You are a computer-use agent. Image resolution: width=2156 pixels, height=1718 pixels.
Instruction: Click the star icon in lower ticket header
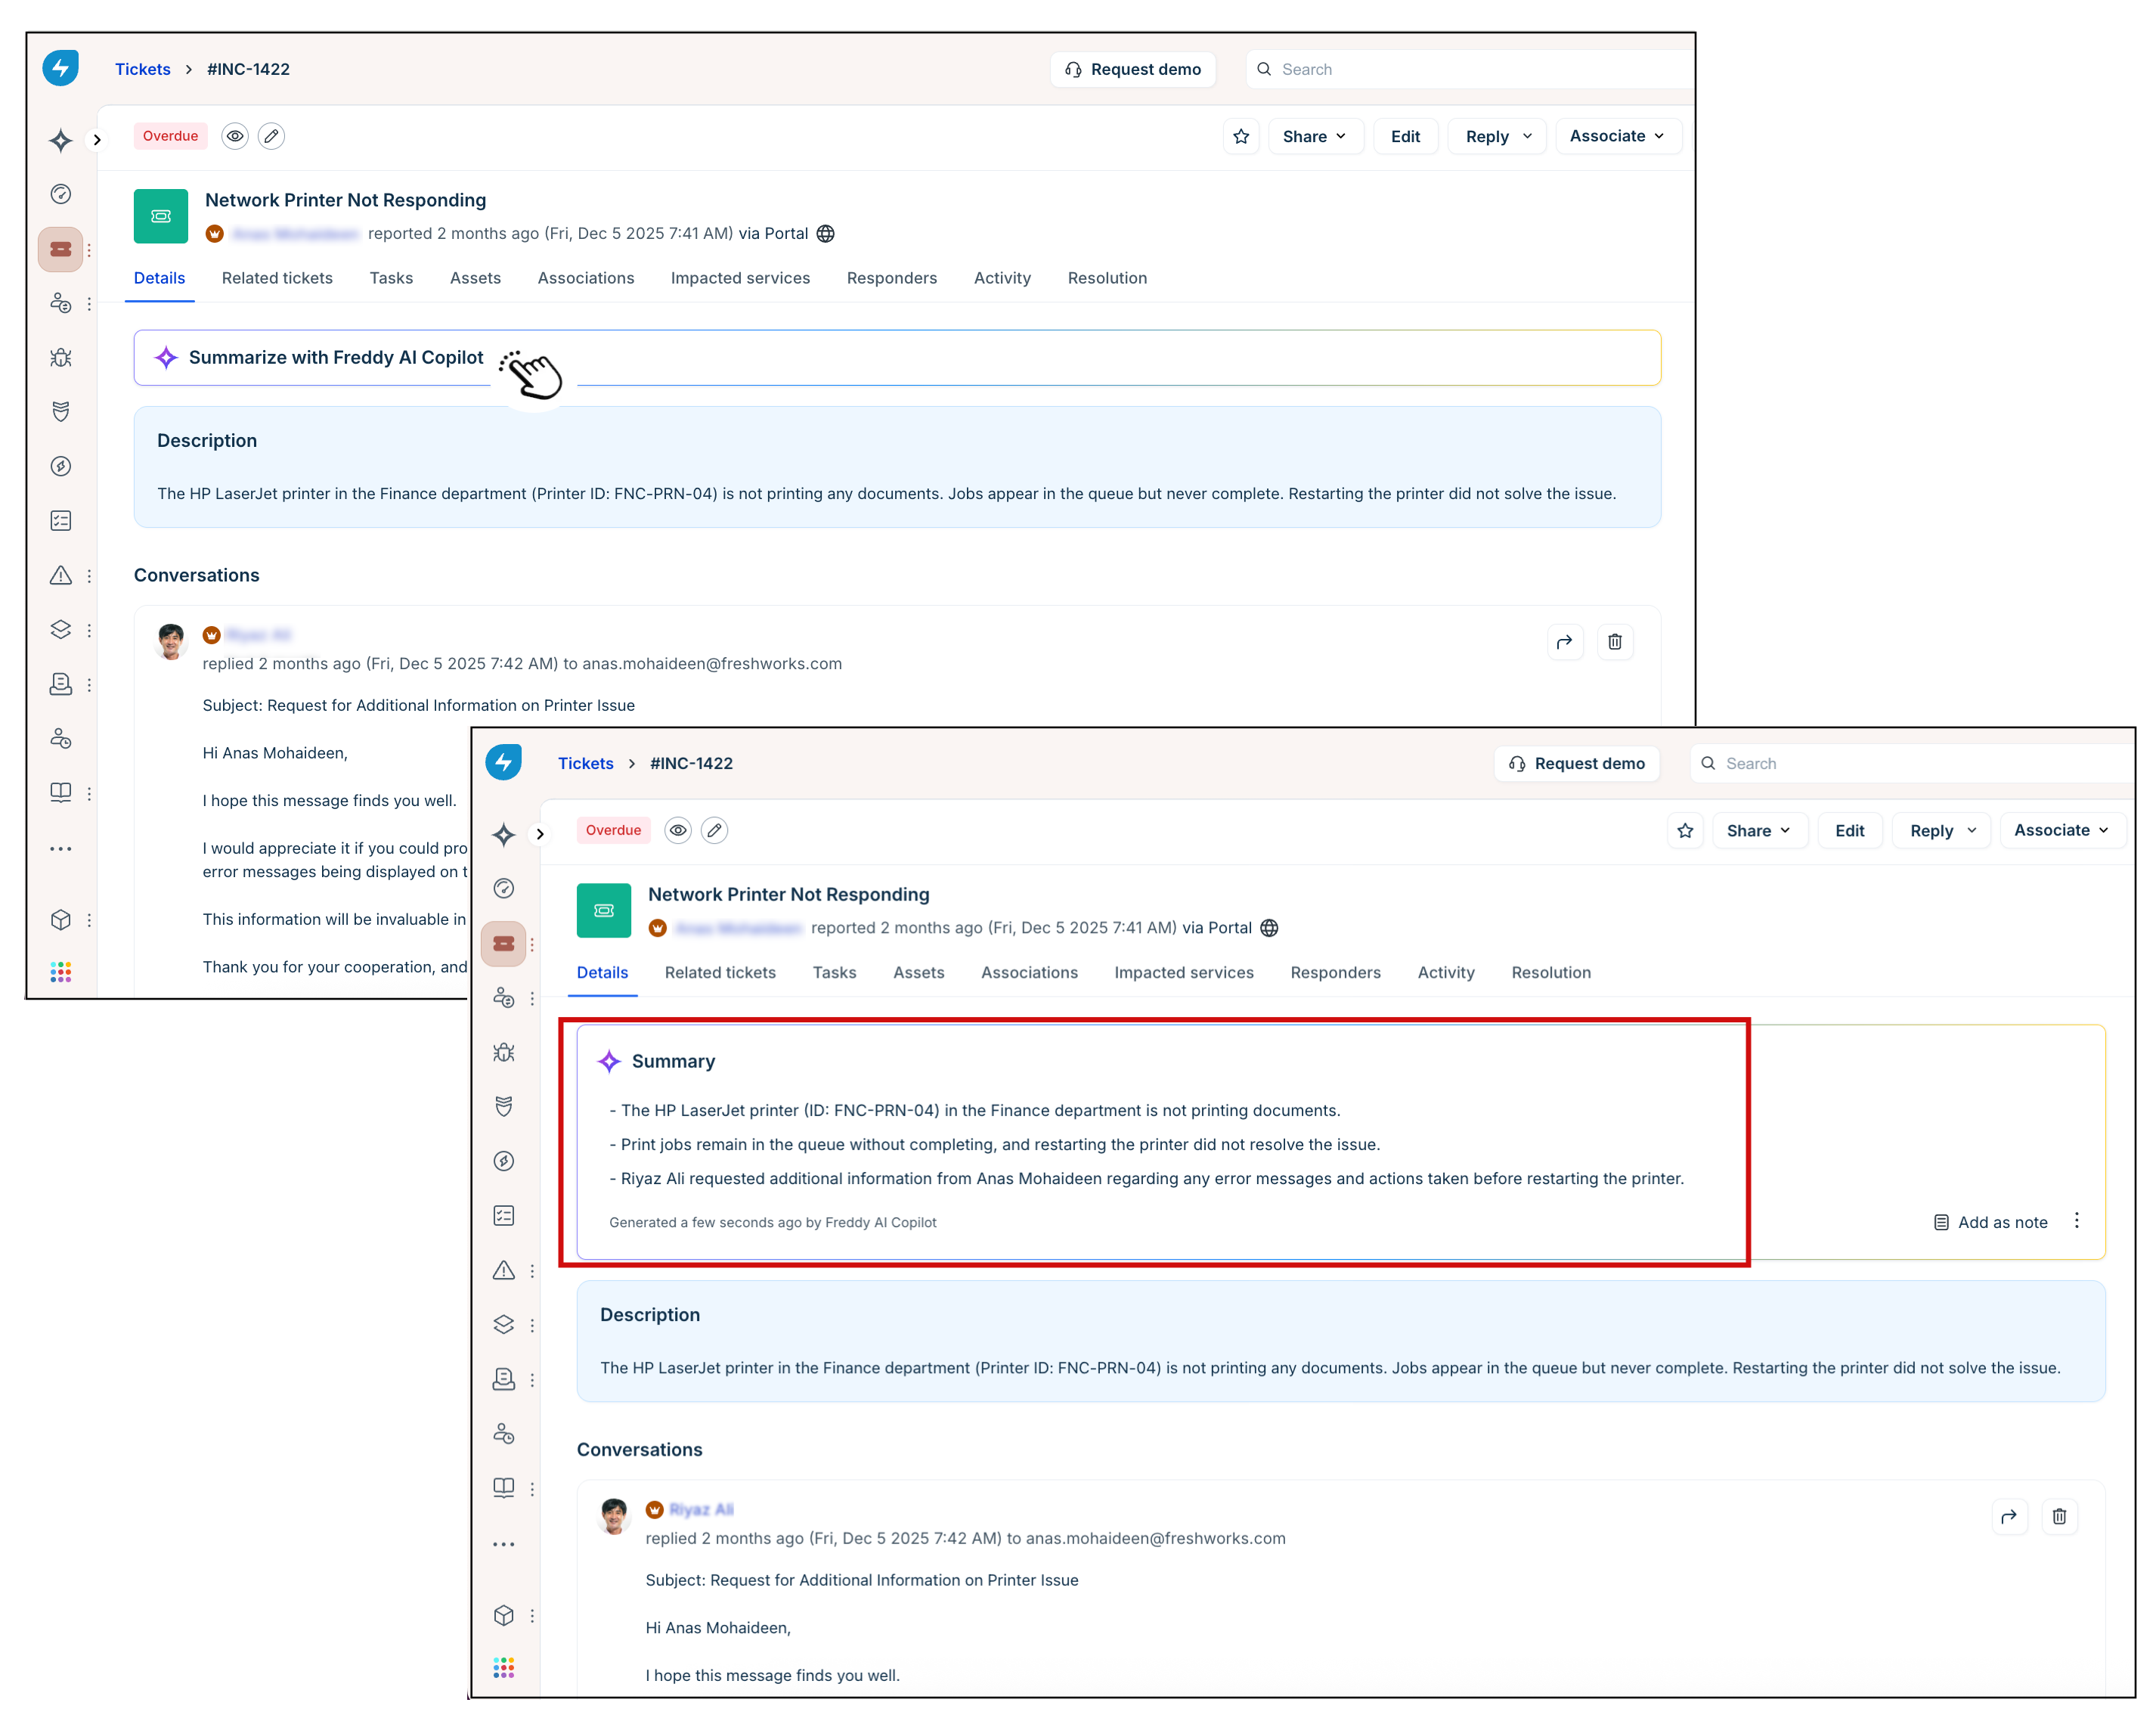pyautogui.click(x=1685, y=830)
